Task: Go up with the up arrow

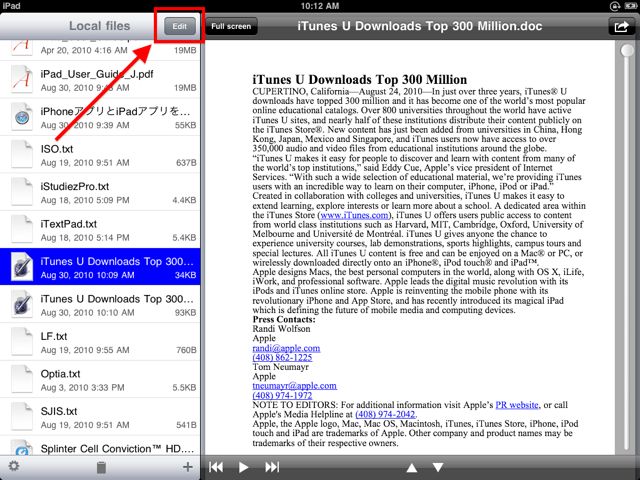Action: coord(412,467)
